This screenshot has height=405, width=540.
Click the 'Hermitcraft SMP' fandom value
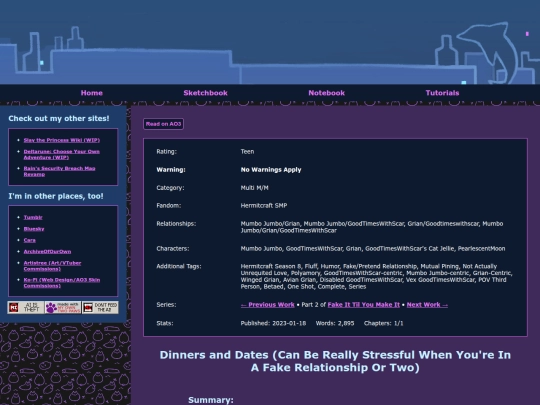click(264, 206)
